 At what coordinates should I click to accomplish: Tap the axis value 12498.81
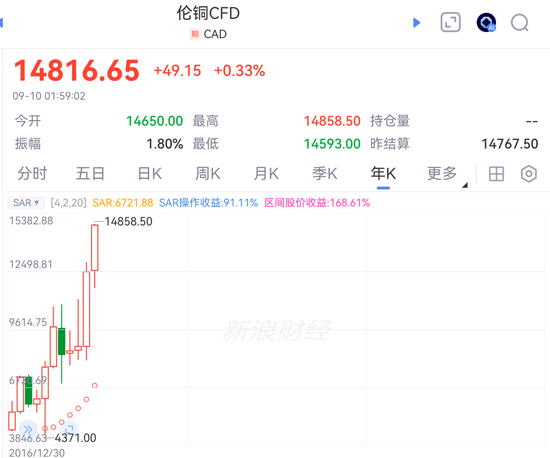(x=31, y=264)
